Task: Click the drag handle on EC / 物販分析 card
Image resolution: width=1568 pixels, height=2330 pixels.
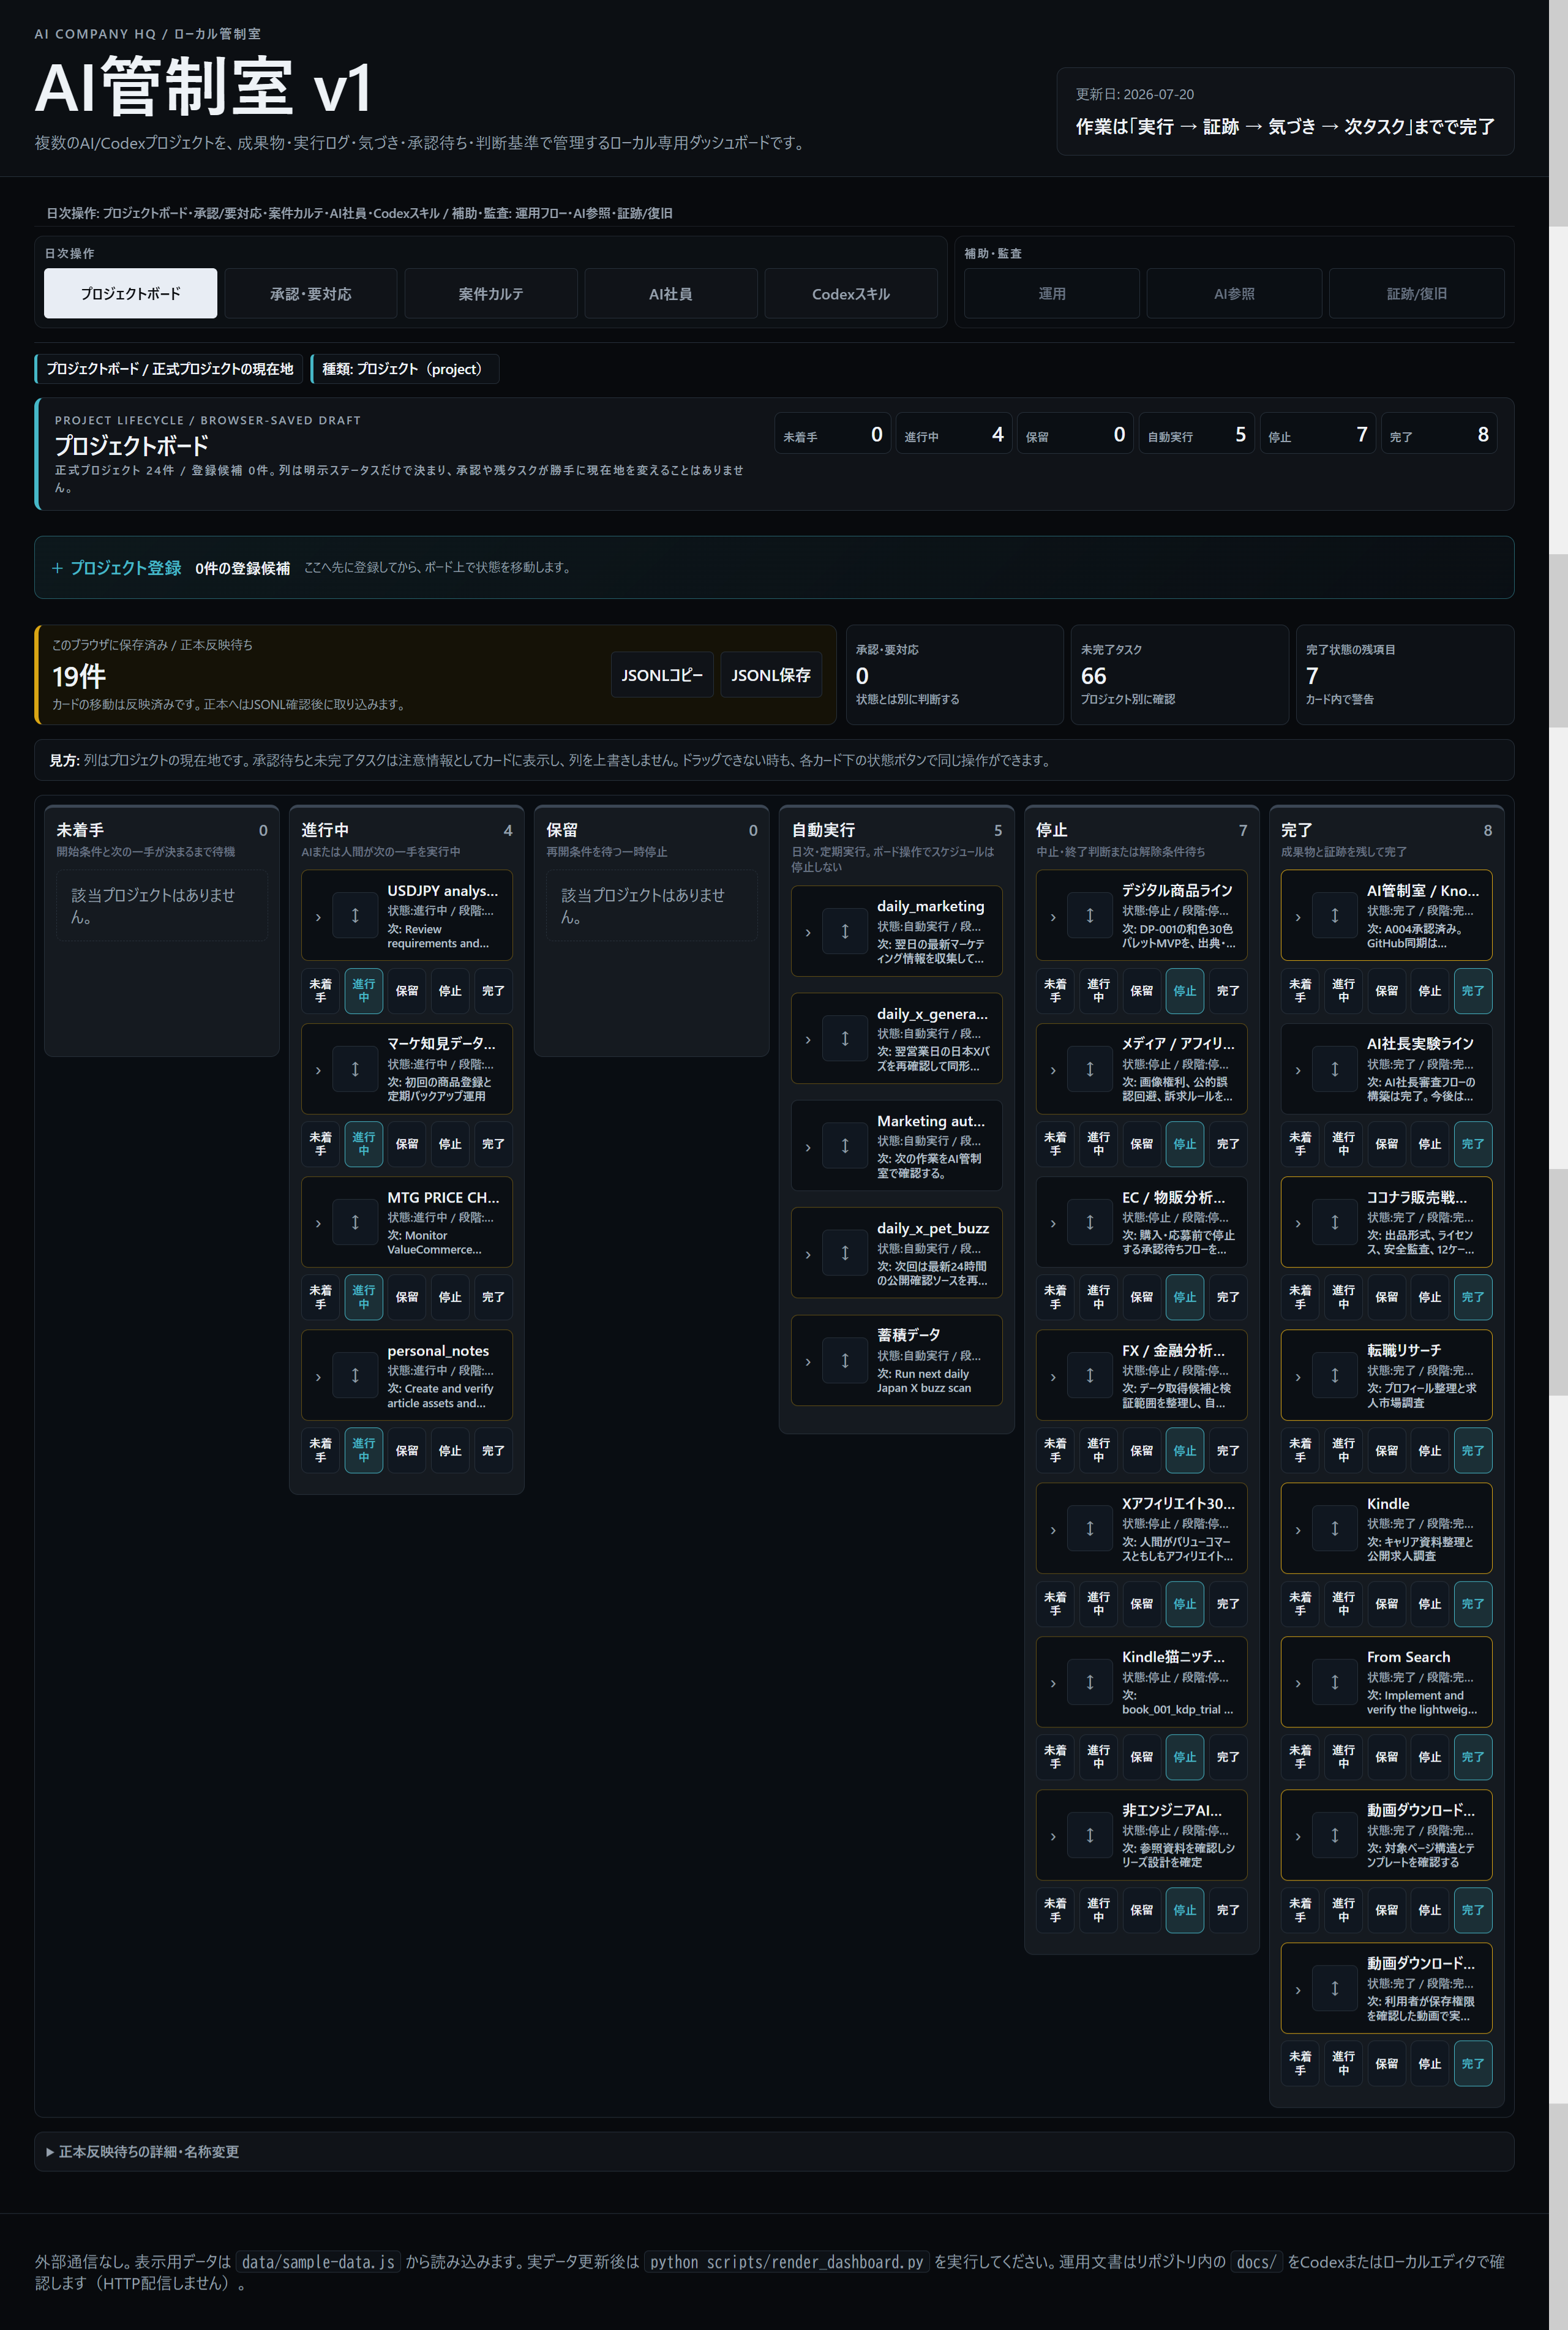Action: tap(1090, 1222)
